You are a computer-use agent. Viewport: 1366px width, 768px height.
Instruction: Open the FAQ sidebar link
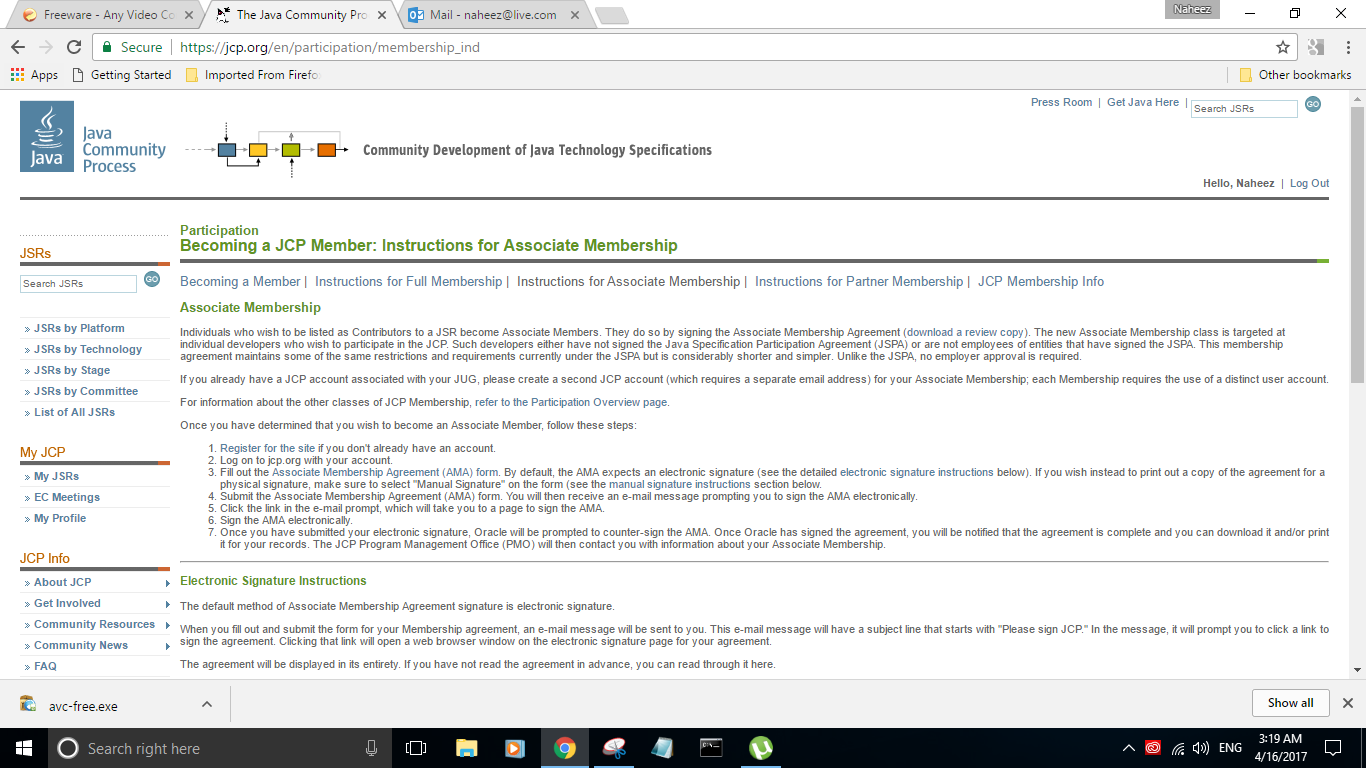click(x=45, y=666)
